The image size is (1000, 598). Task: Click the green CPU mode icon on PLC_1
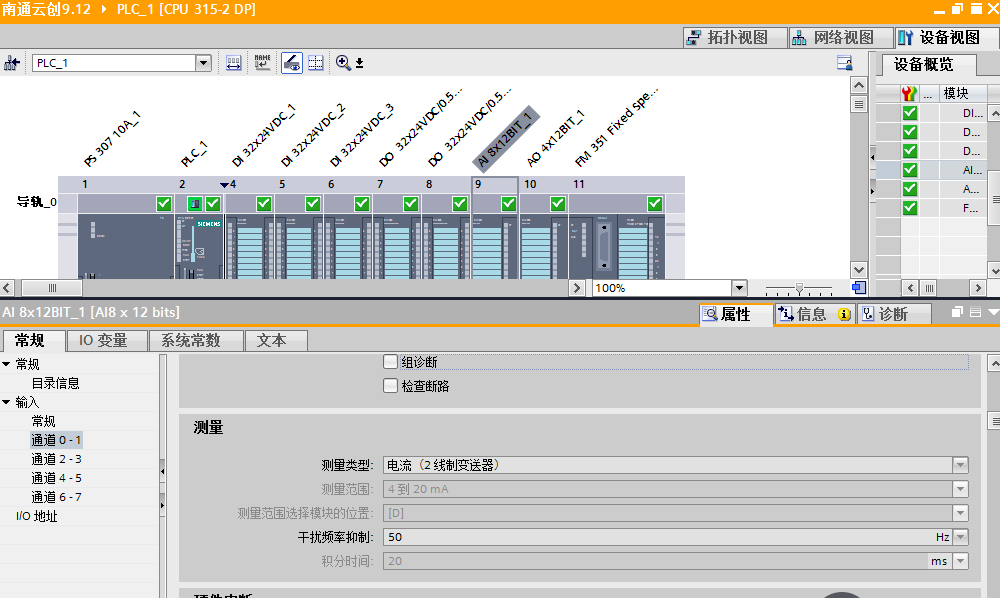point(195,203)
